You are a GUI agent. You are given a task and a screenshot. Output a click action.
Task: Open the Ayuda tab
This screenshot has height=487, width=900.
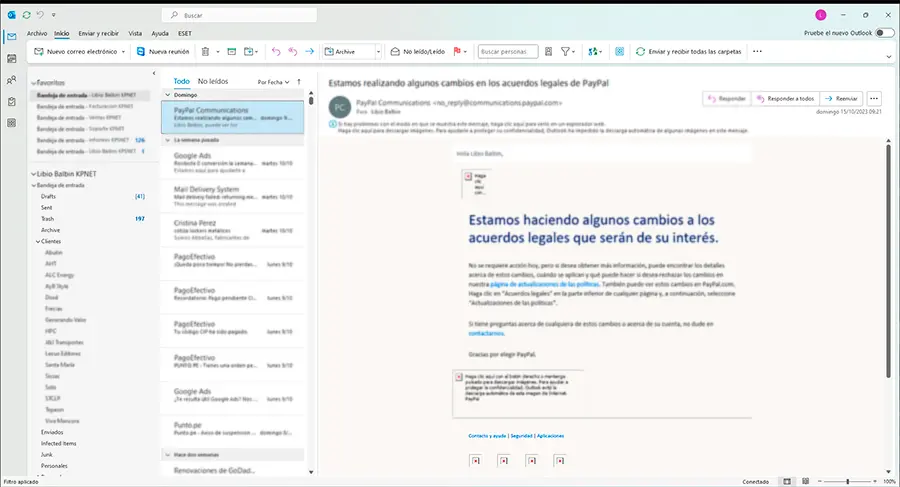(160, 33)
